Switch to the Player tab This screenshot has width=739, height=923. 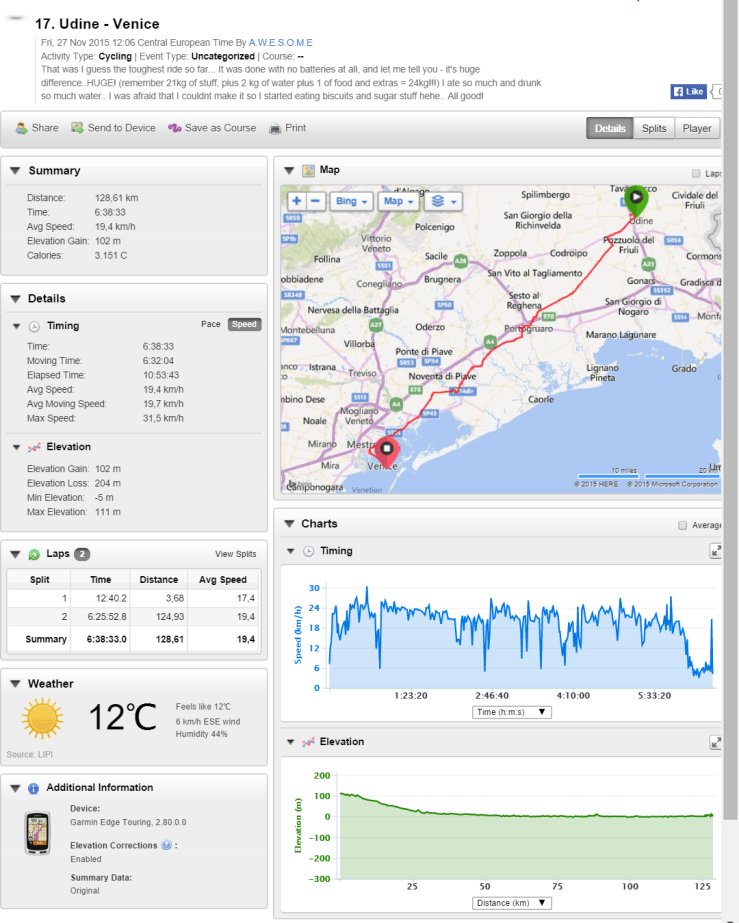click(697, 128)
